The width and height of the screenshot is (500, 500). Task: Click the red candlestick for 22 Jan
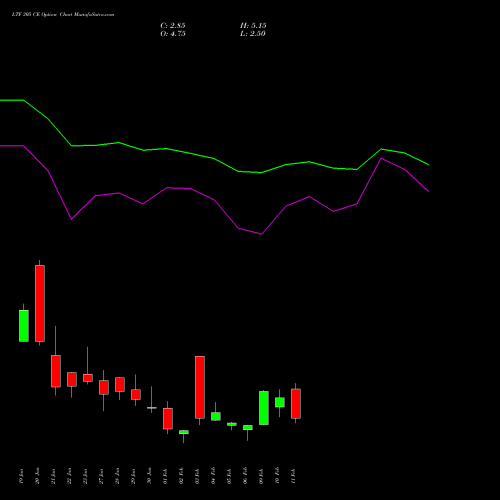(72, 379)
